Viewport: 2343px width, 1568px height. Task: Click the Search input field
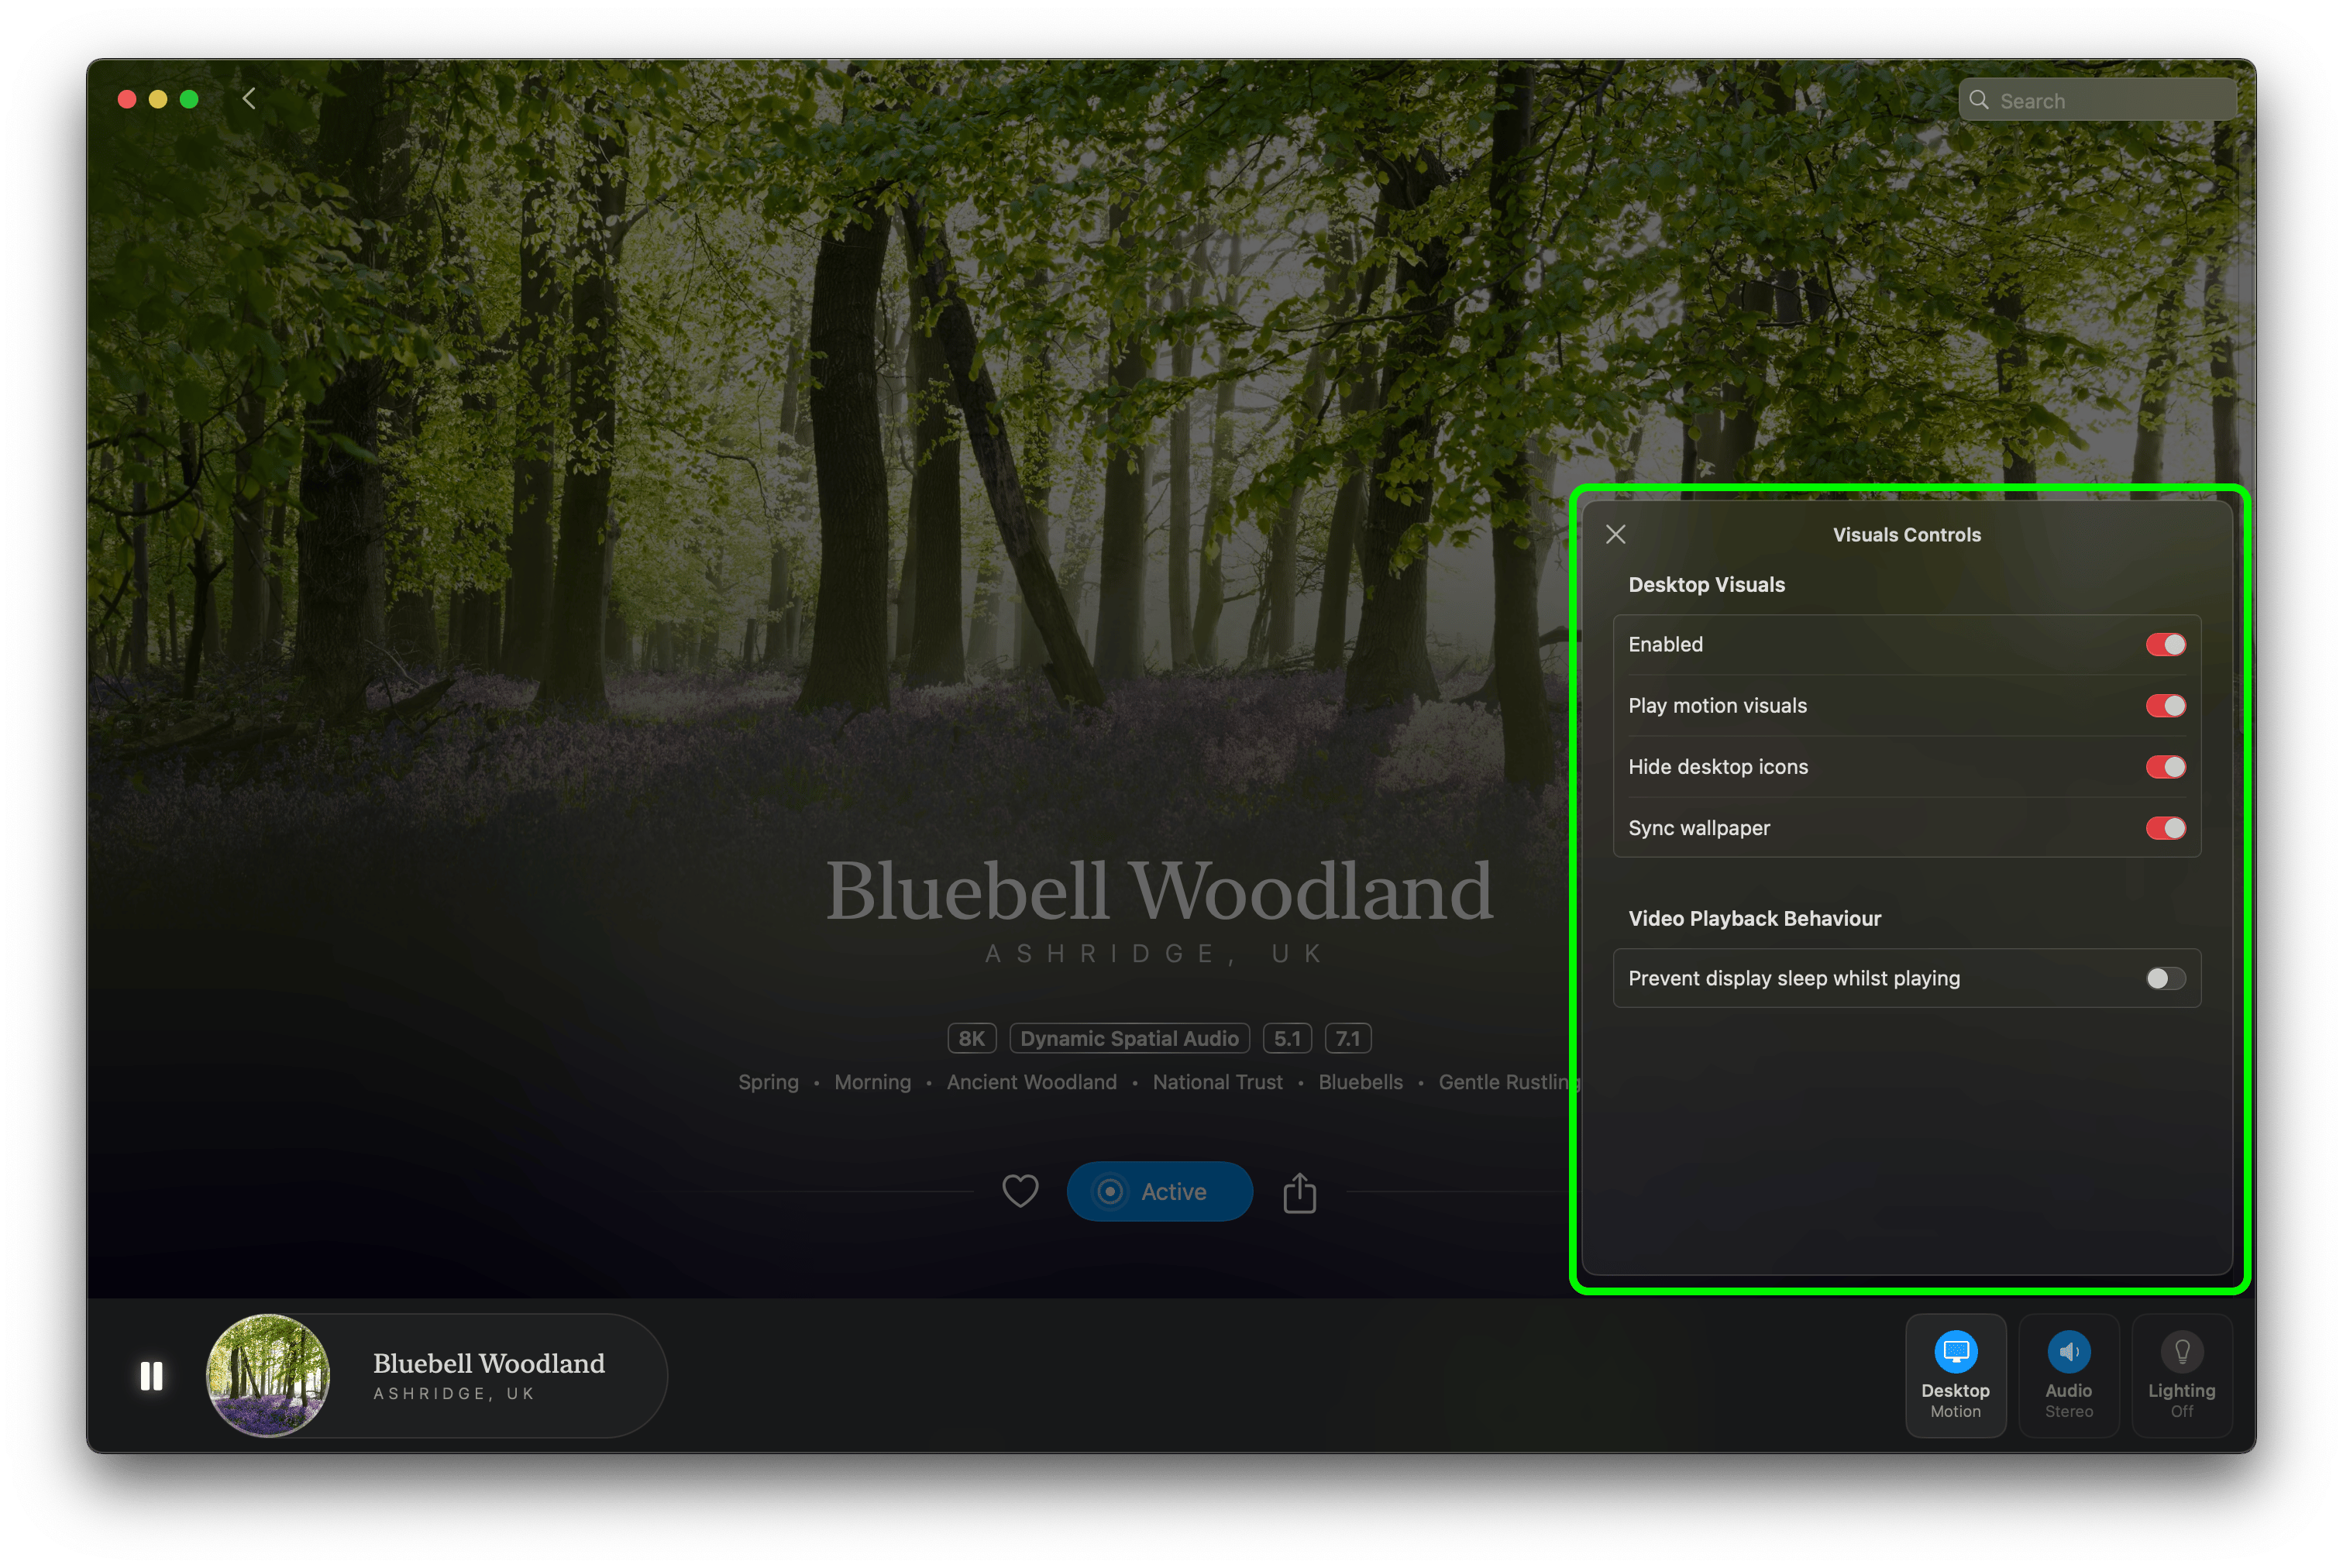[2110, 101]
